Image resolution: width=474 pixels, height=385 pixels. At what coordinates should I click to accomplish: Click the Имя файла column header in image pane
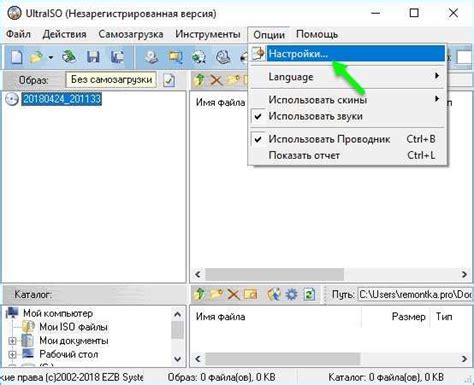[x=220, y=102]
